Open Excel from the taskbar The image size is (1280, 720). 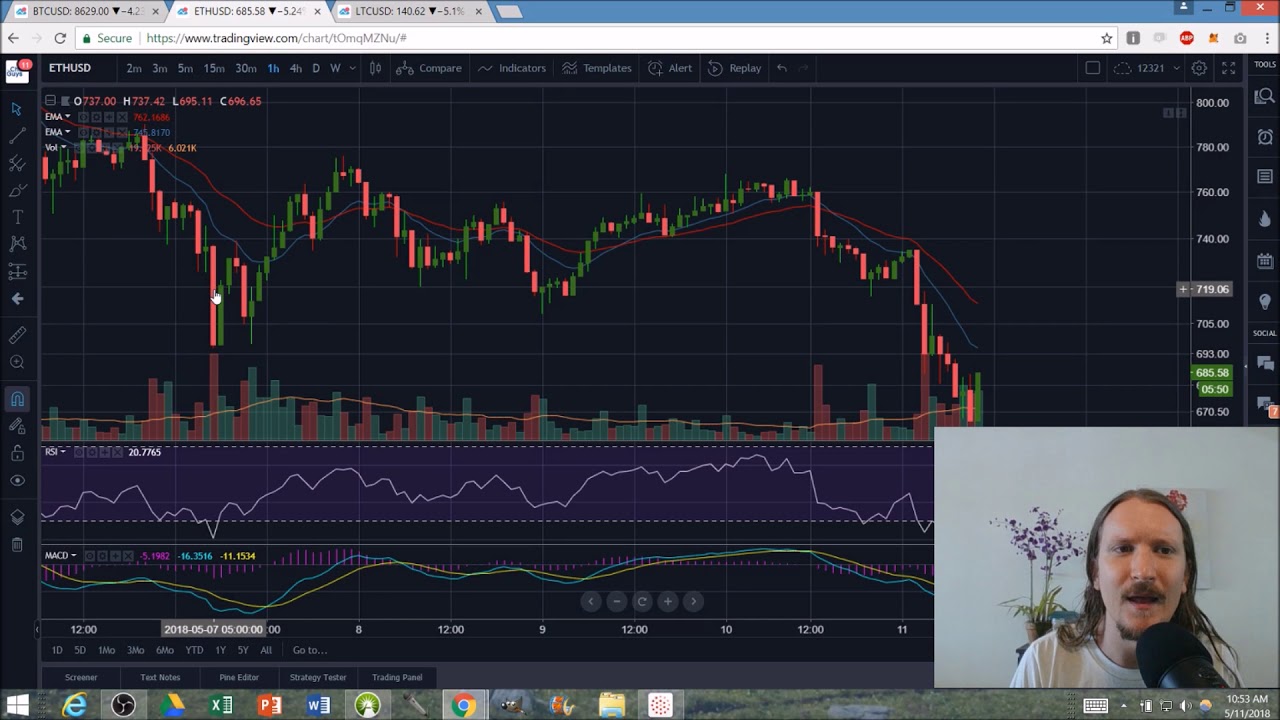(221, 706)
